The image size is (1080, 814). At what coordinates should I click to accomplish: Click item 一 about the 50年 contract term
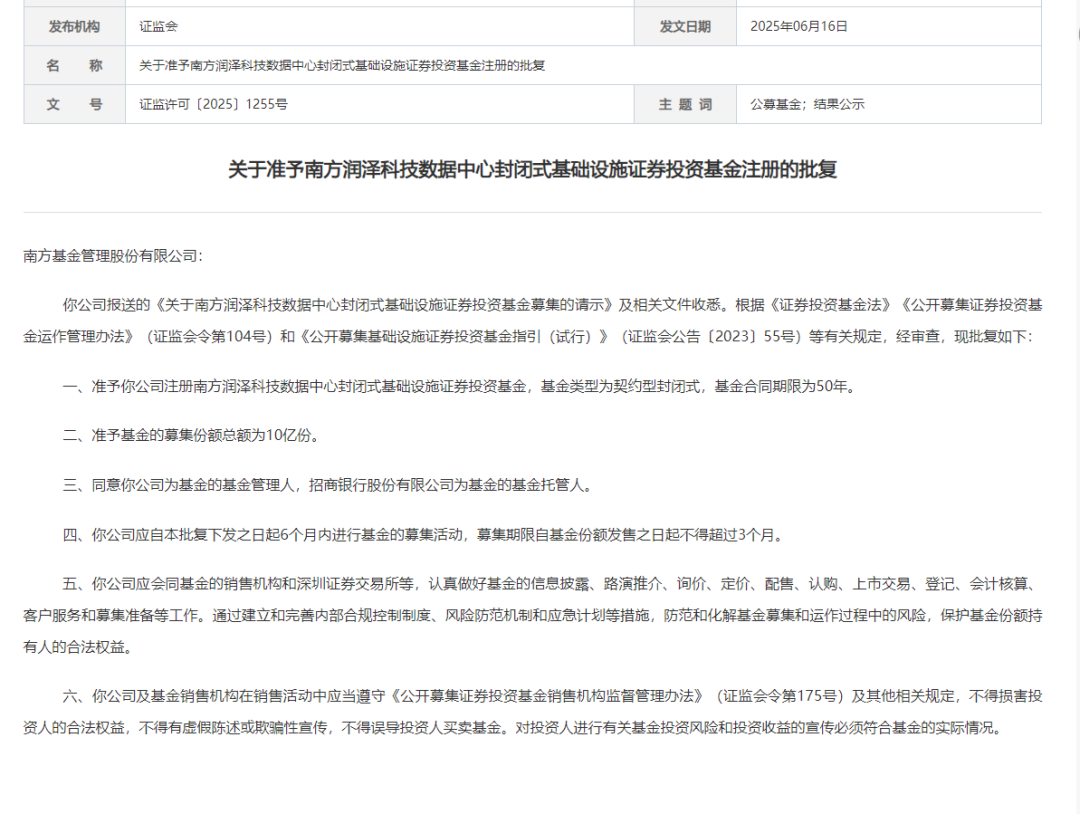[x=459, y=386]
